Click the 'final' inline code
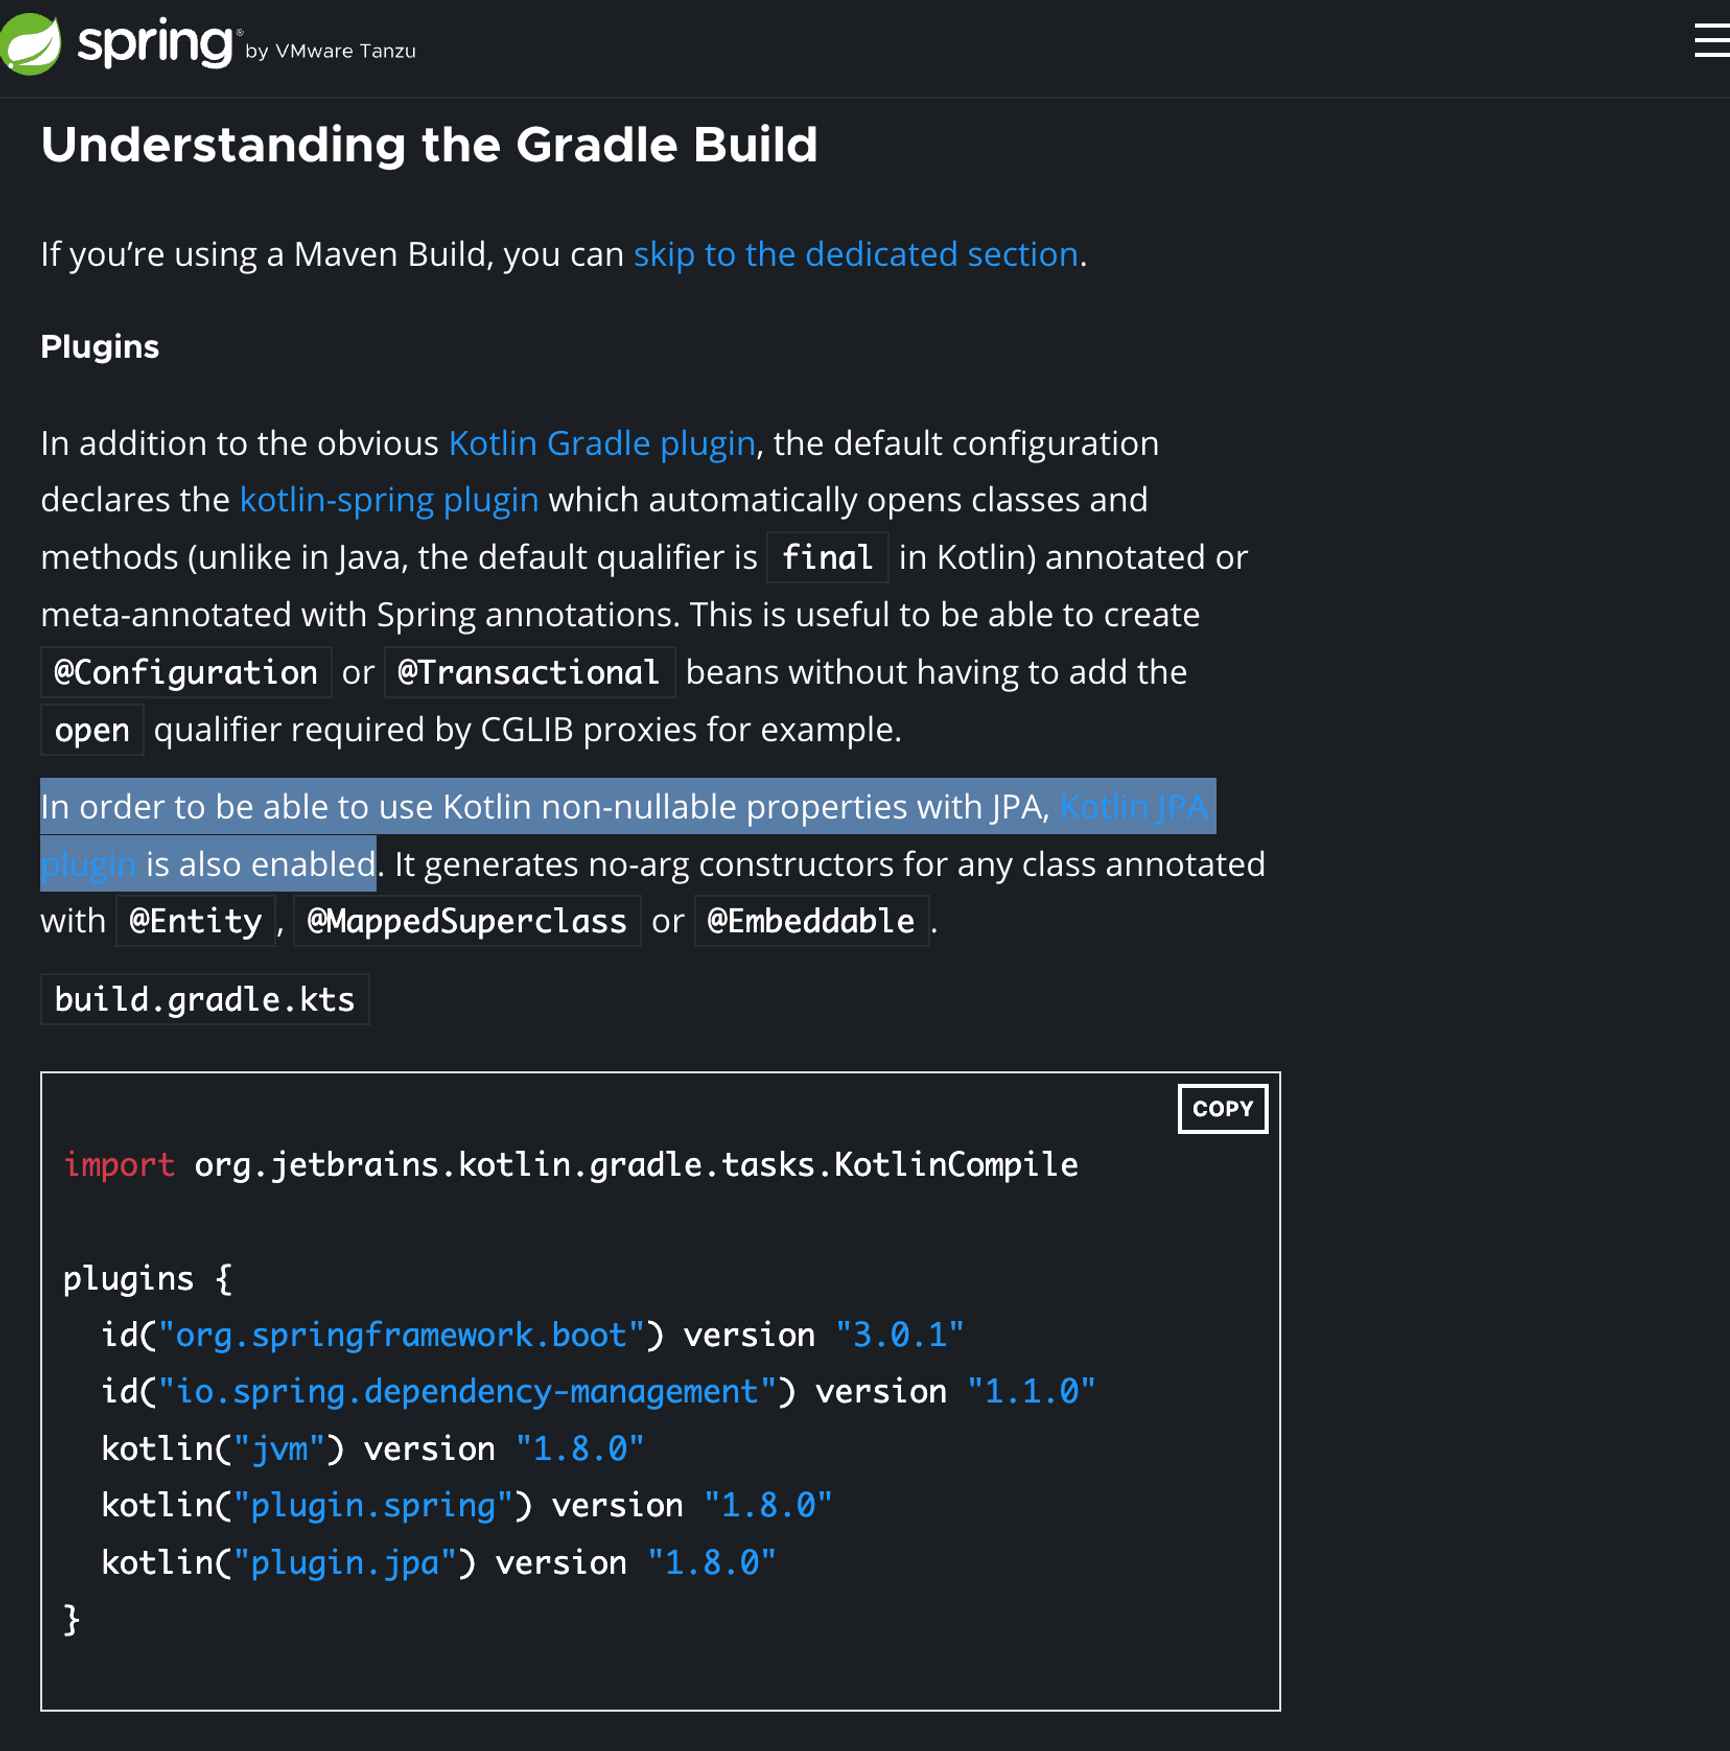This screenshot has width=1730, height=1751. [x=827, y=557]
